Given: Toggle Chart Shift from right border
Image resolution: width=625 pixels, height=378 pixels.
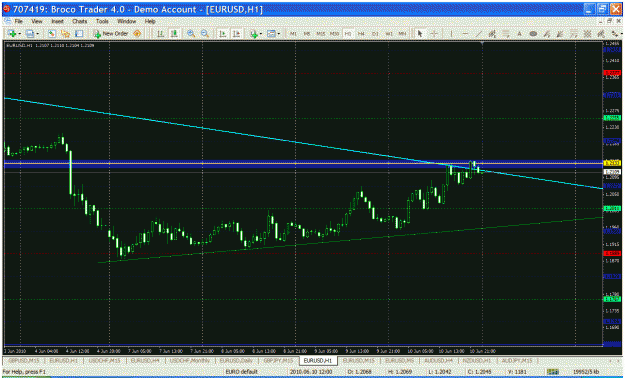Looking at the screenshot, I should (236, 34).
